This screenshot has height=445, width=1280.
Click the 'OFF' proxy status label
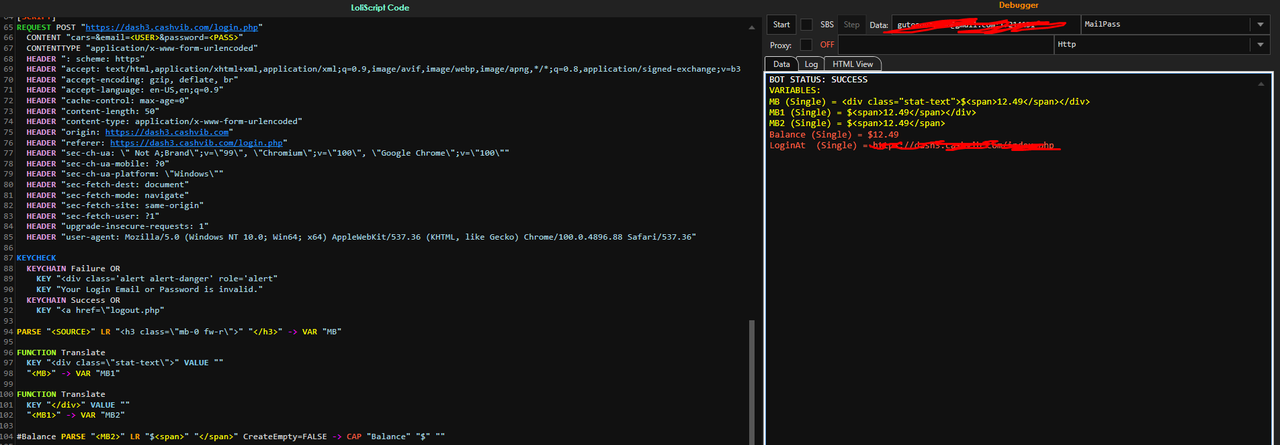point(827,45)
